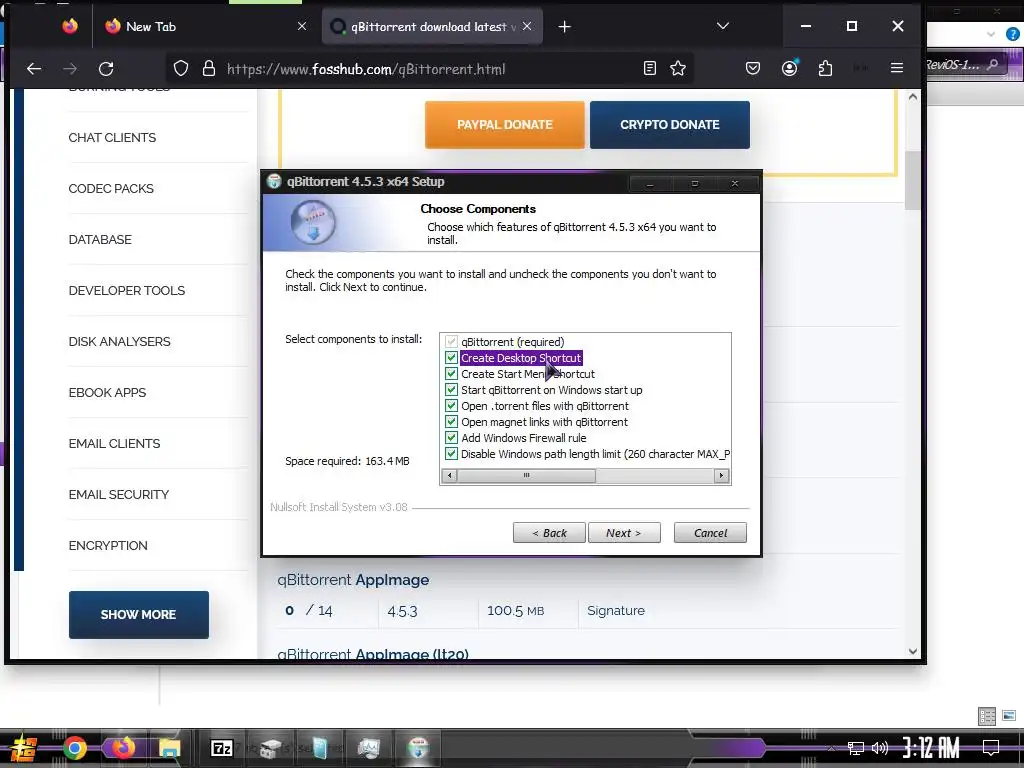Click the PAYPAL DONATE button
Image resolution: width=1024 pixels, height=768 pixels.
point(505,125)
